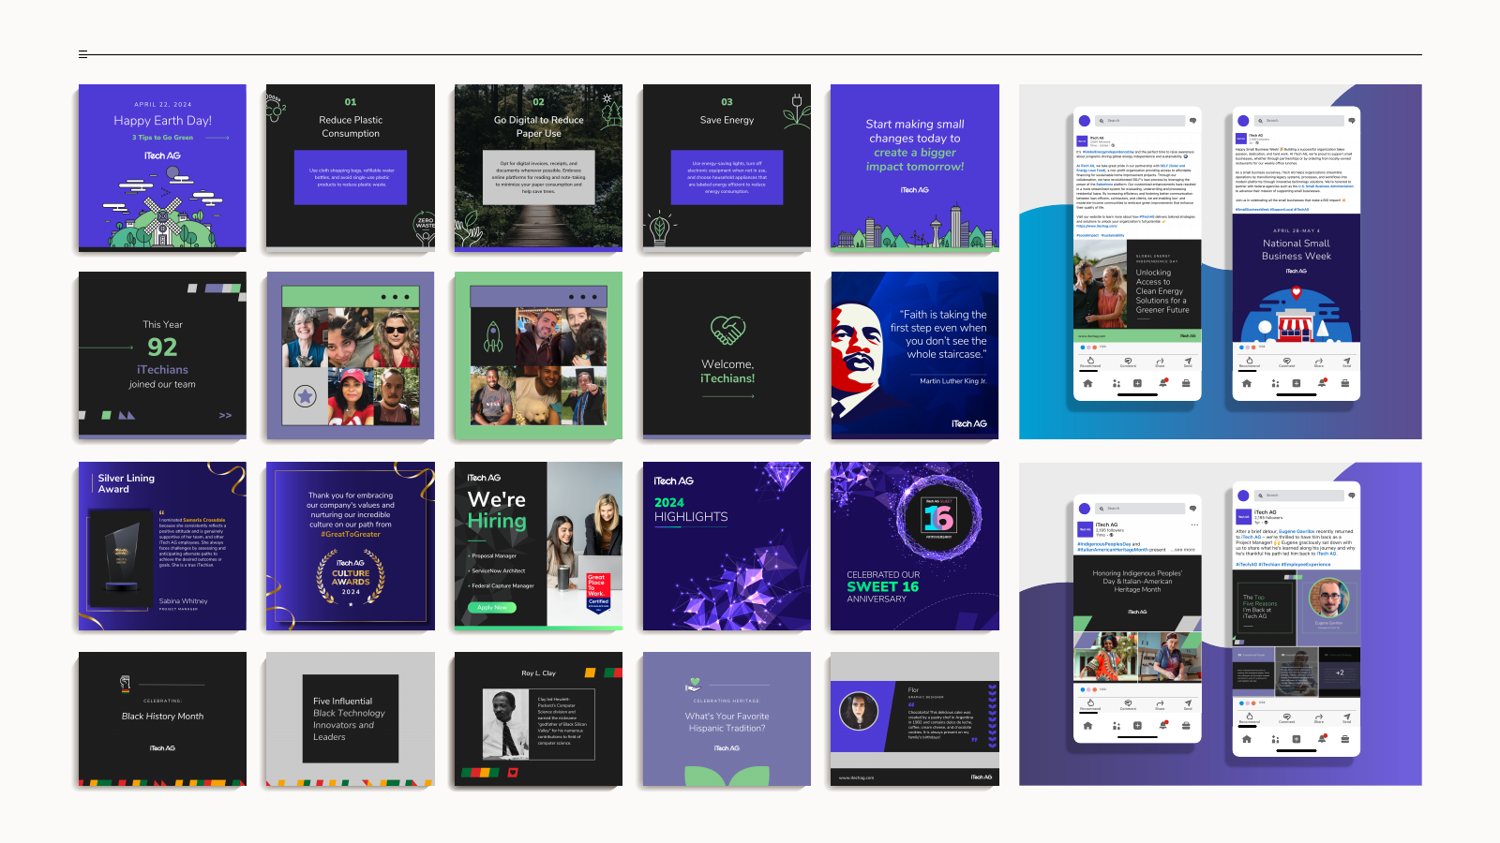Open photo collage card with star badge

click(x=350, y=355)
